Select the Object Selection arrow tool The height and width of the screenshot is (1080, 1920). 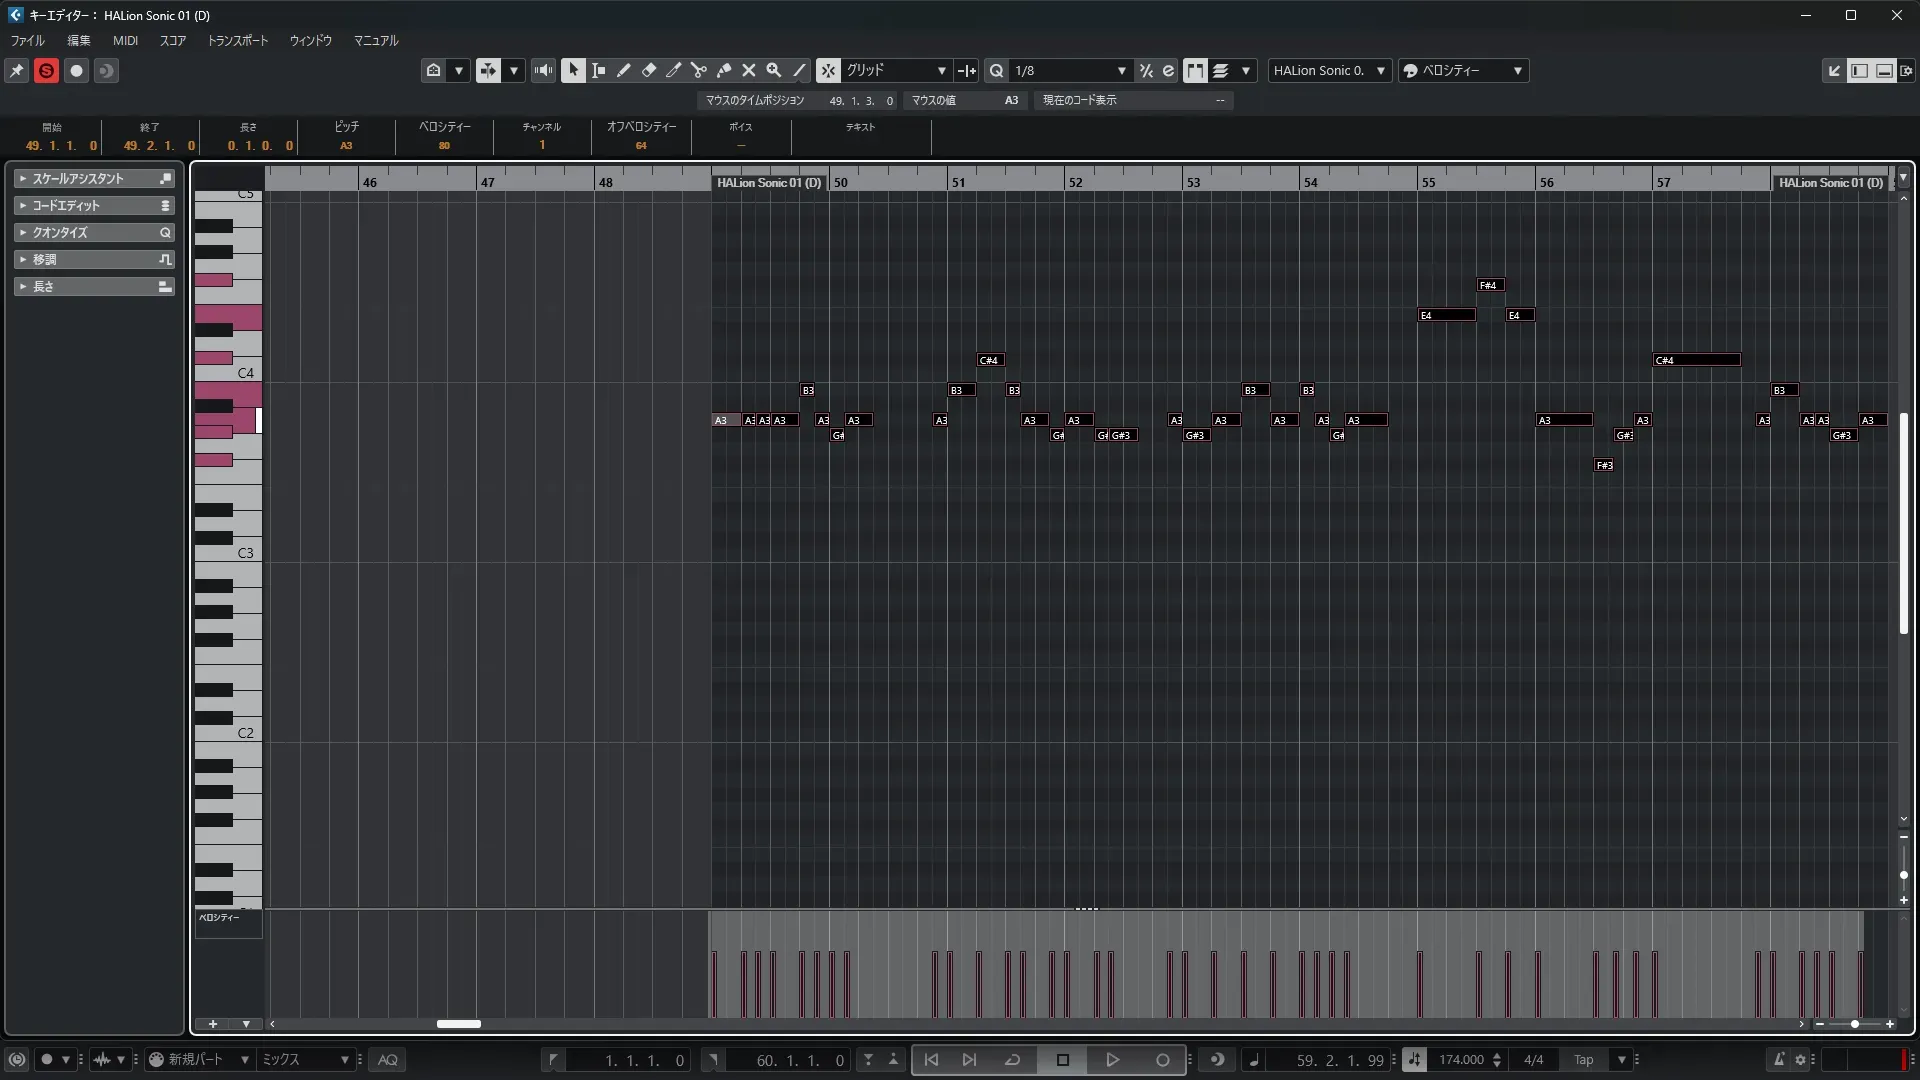click(573, 70)
